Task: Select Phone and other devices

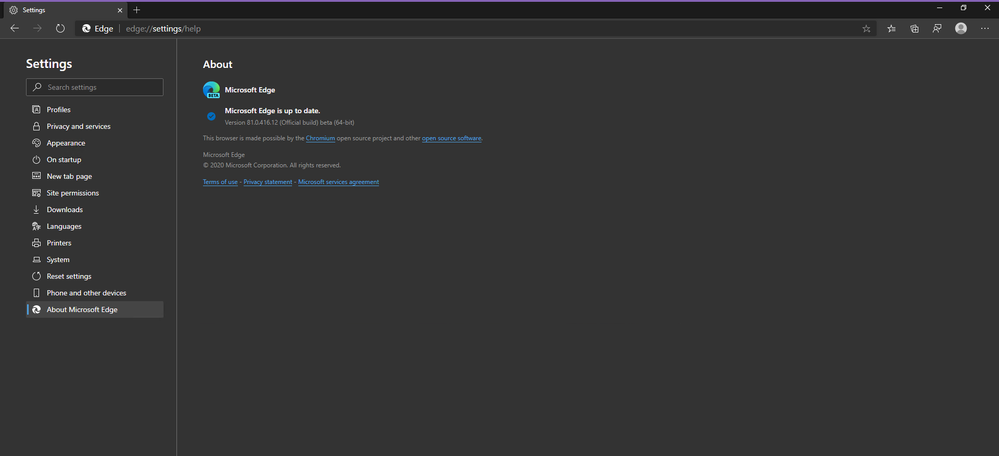Action: [x=95, y=293]
